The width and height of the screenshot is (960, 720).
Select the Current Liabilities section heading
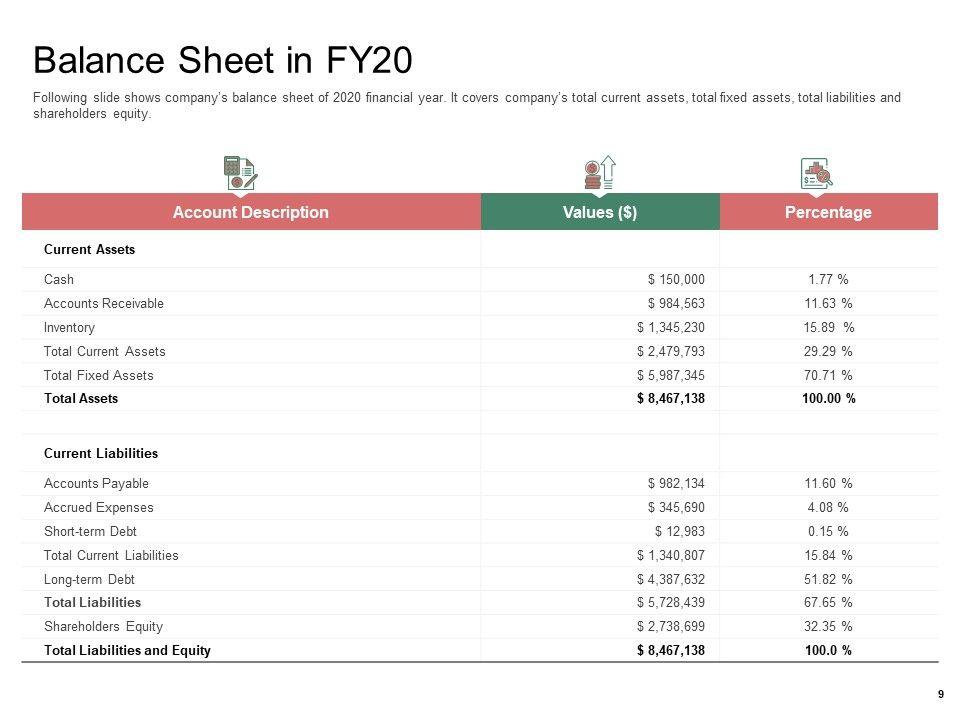point(101,454)
